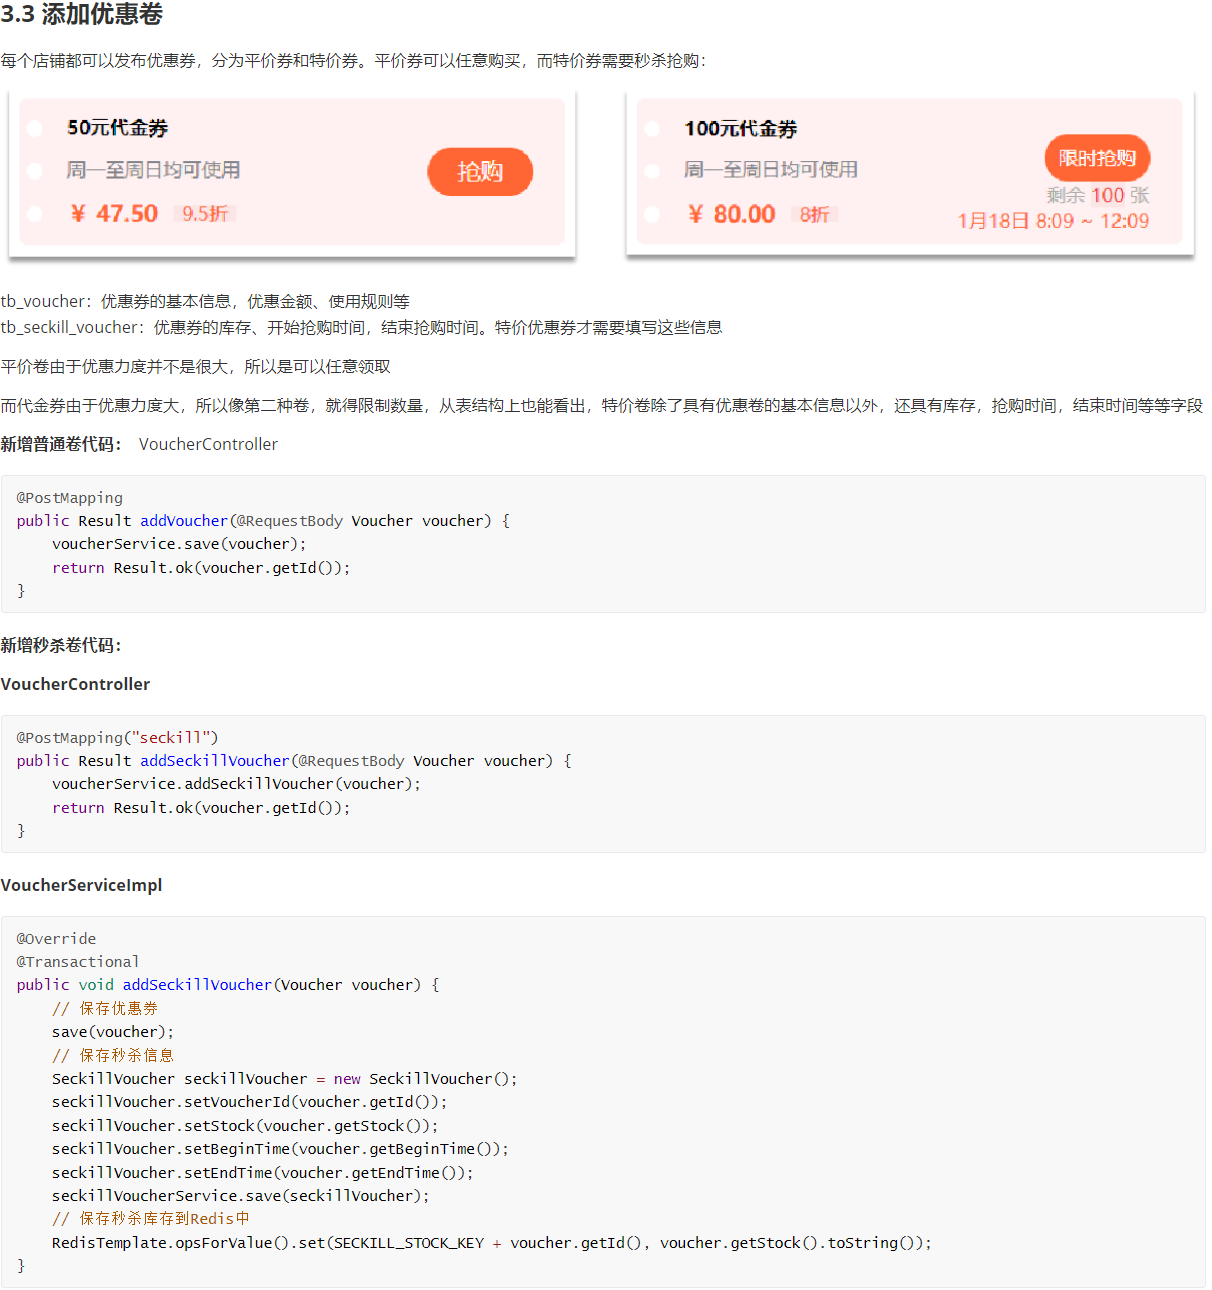Click the 8折 discount tag
Screen dimensions: 1212x1290
click(x=814, y=215)
